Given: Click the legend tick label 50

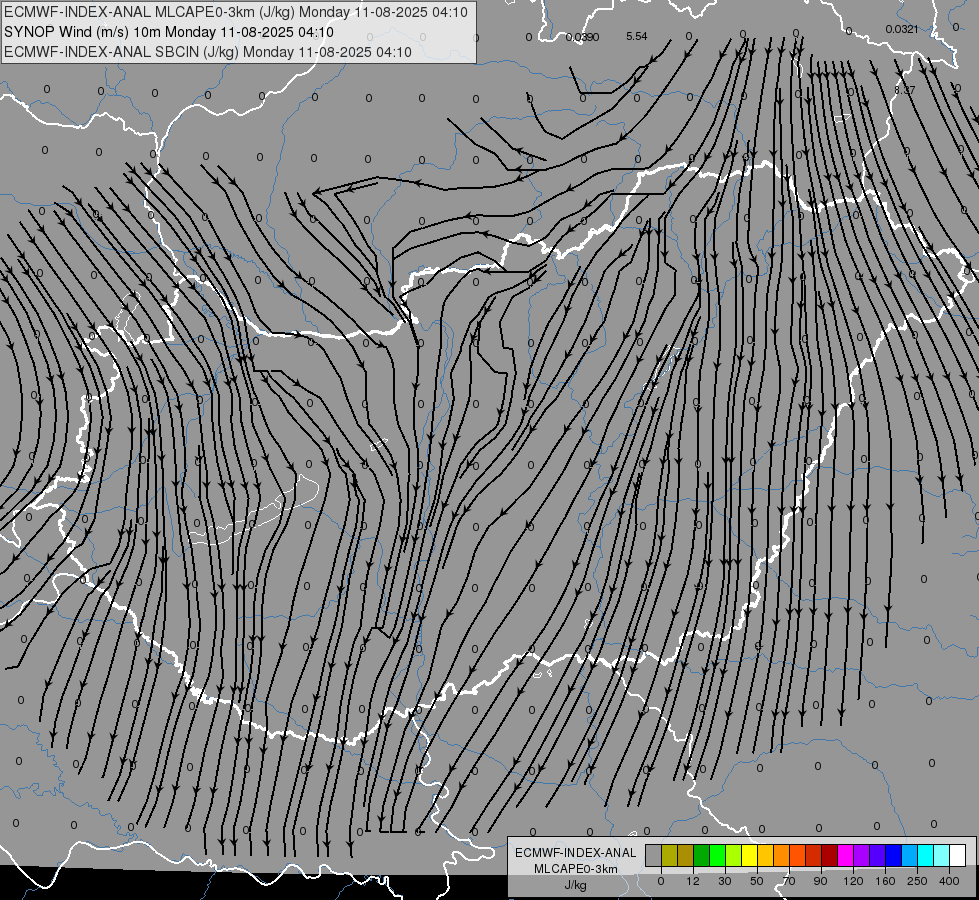Looking at the screenshot, I should point(757,881).
